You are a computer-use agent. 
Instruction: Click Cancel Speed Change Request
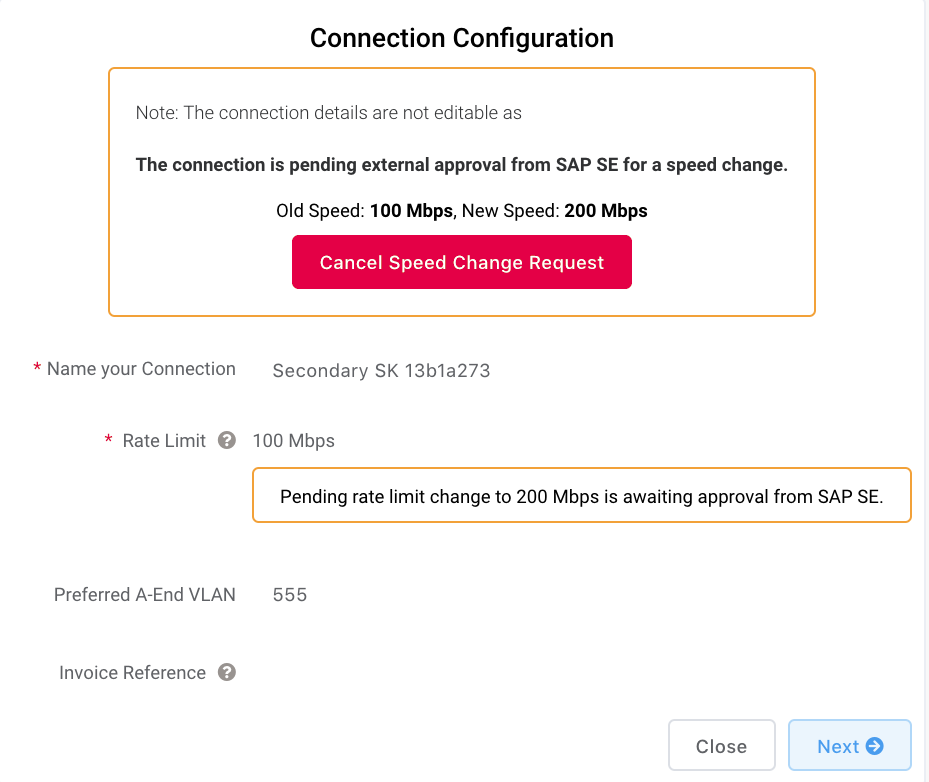pos(461,262)
